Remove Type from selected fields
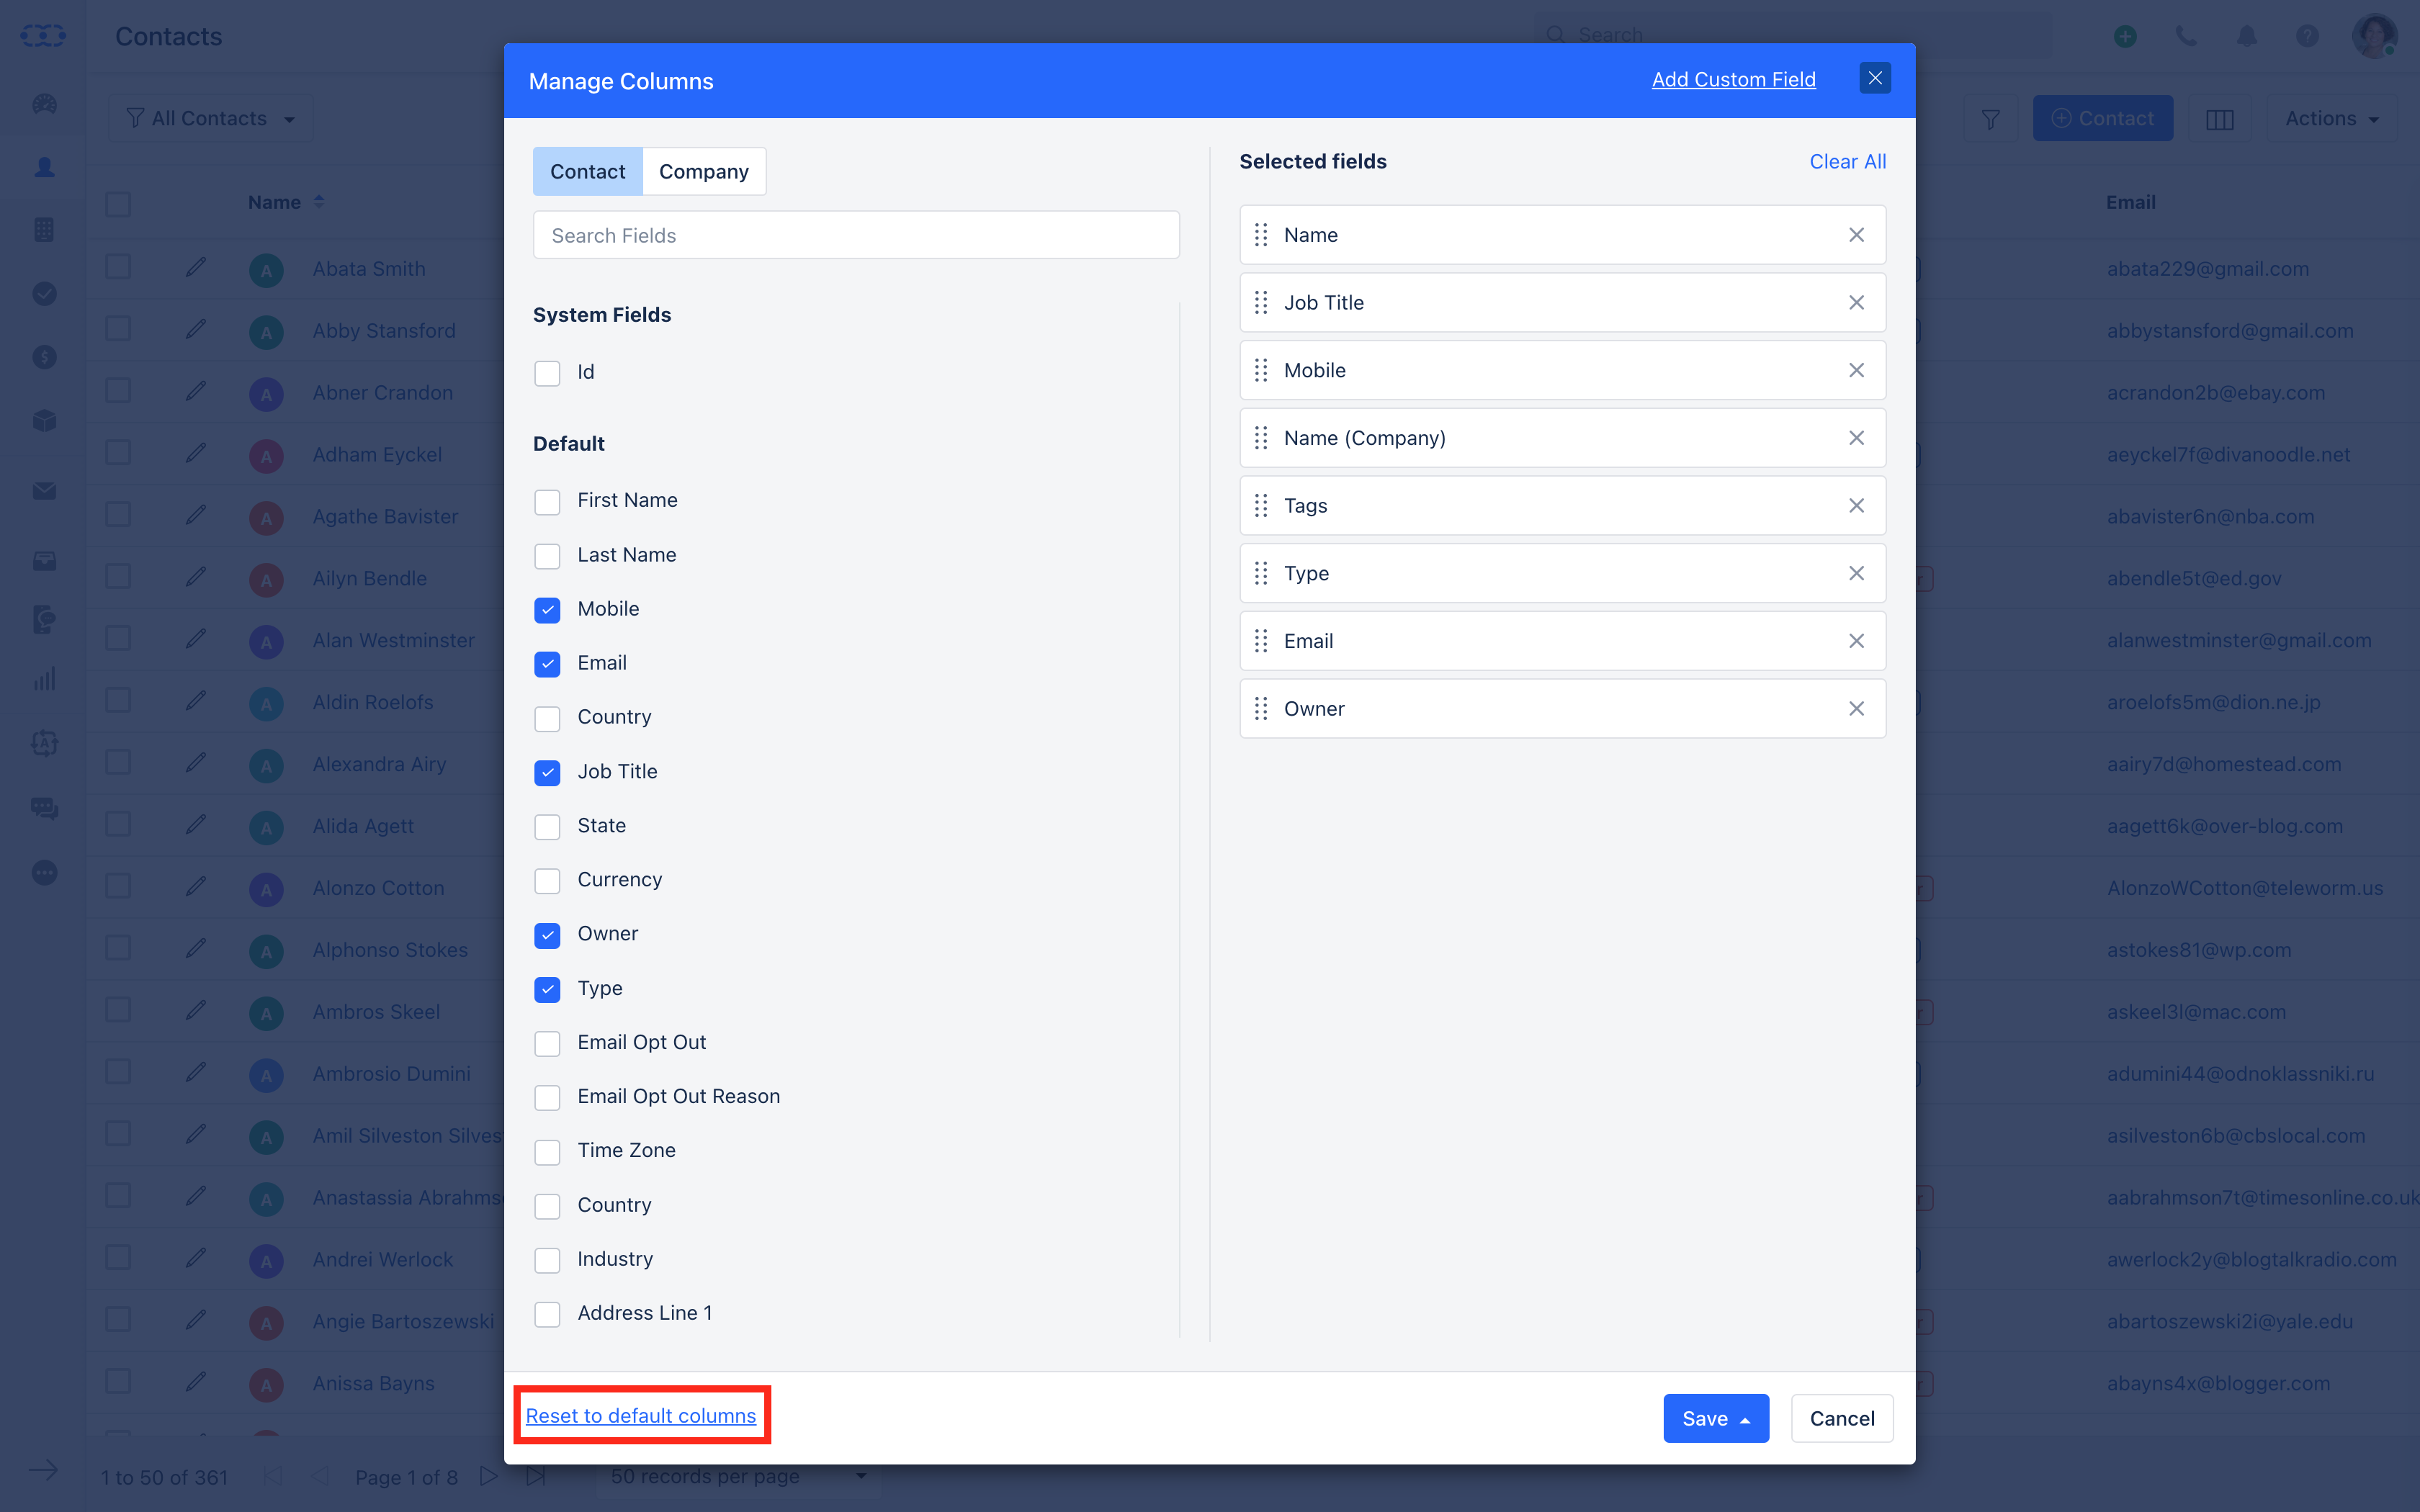The image size is (2420, 1512). [x=1856, y=573]
